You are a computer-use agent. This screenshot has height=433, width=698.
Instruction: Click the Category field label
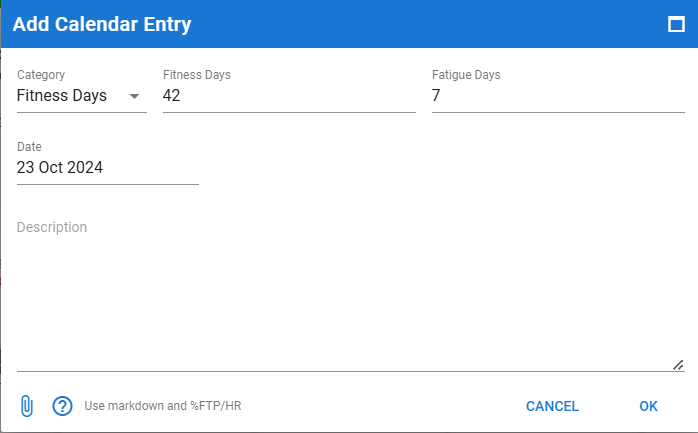(x=41, y=75)
